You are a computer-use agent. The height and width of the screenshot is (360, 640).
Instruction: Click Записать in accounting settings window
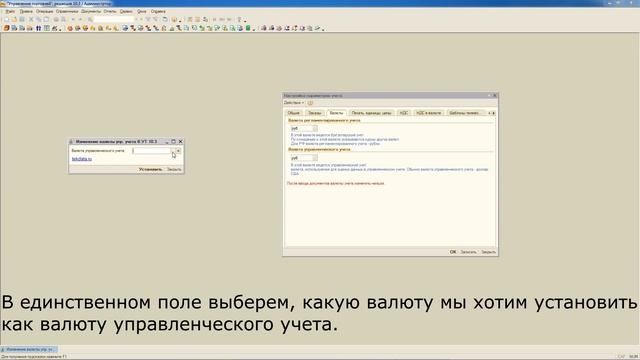[x=469, y=252]
